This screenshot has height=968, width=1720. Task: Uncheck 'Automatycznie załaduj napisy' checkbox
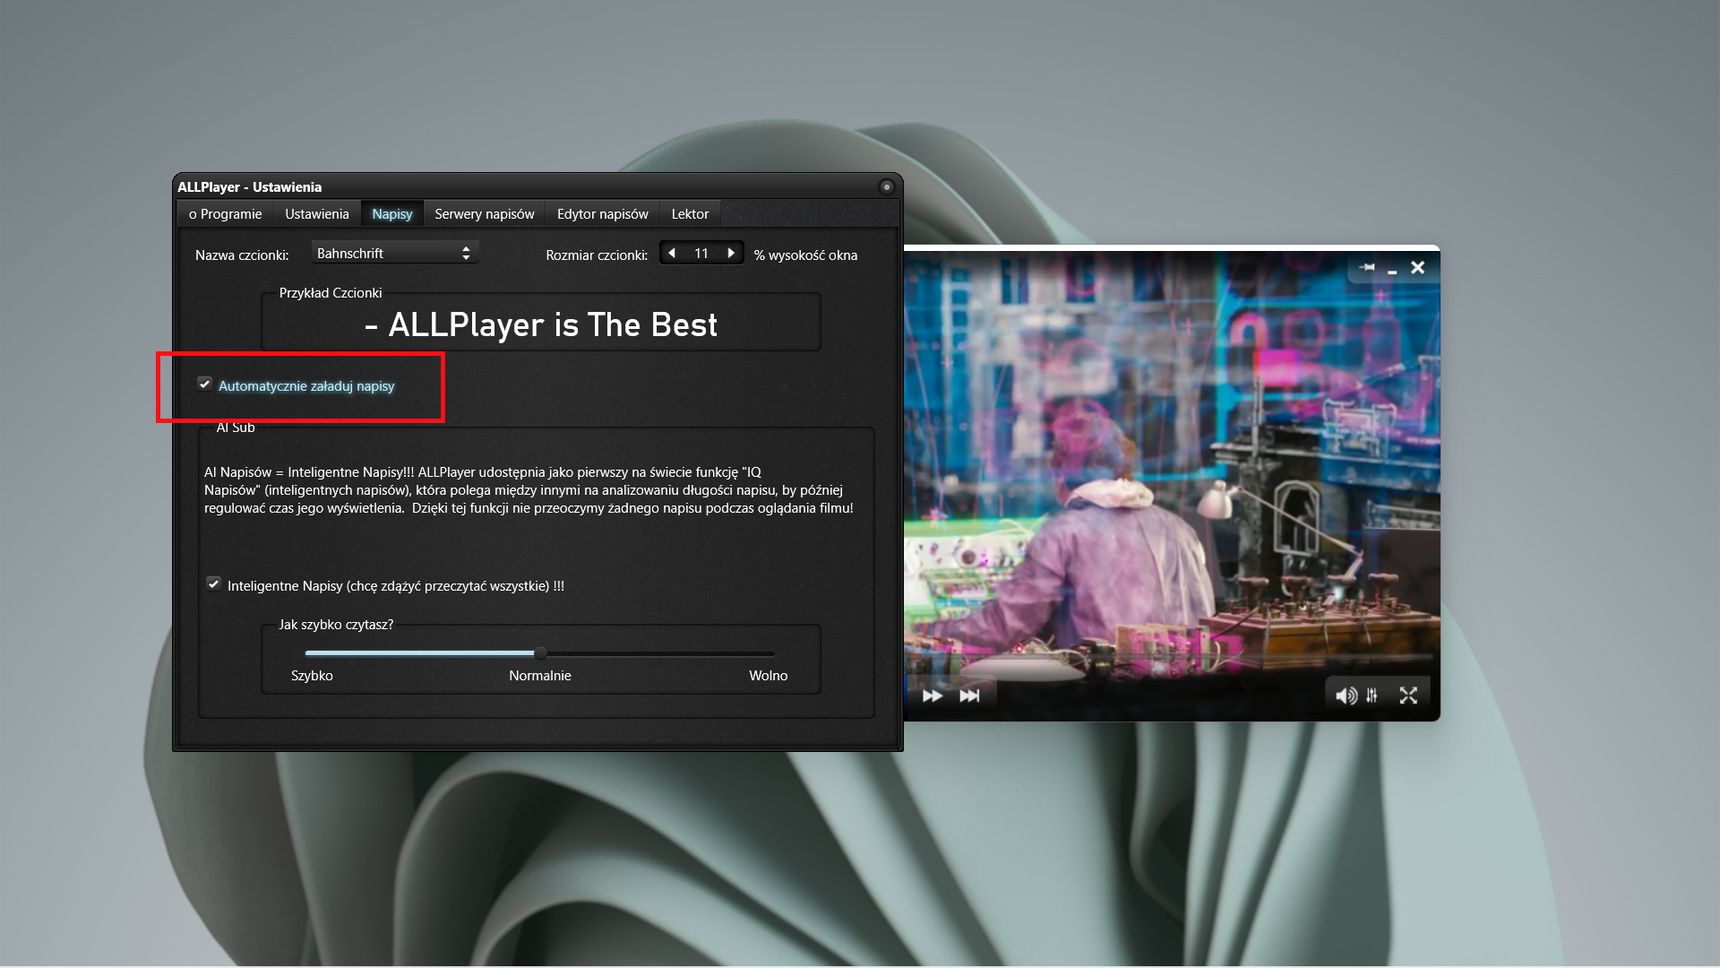point(205,384)
